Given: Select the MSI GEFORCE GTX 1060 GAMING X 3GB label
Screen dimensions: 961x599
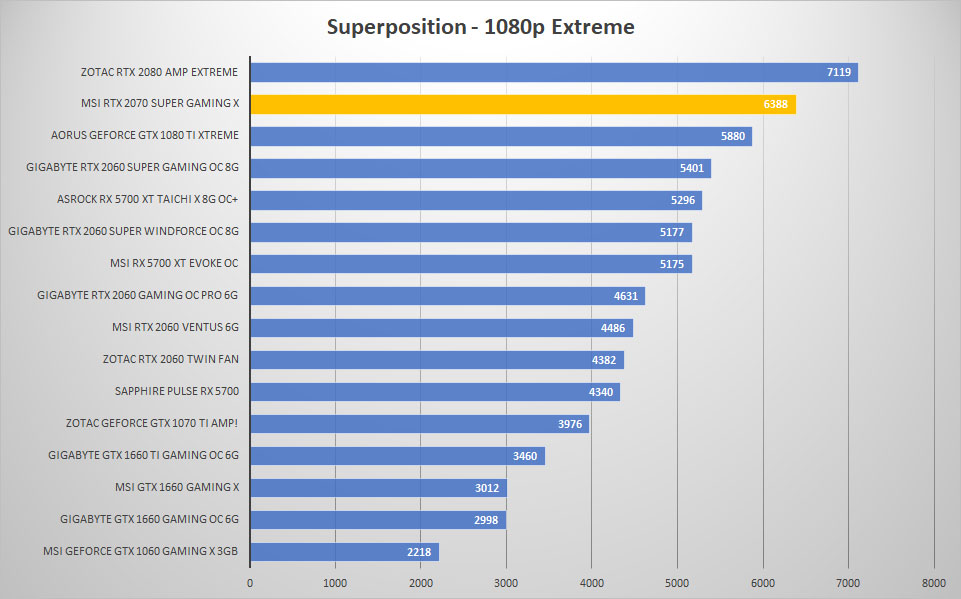Looking at the screenshot, I should (x=140, y=551).
